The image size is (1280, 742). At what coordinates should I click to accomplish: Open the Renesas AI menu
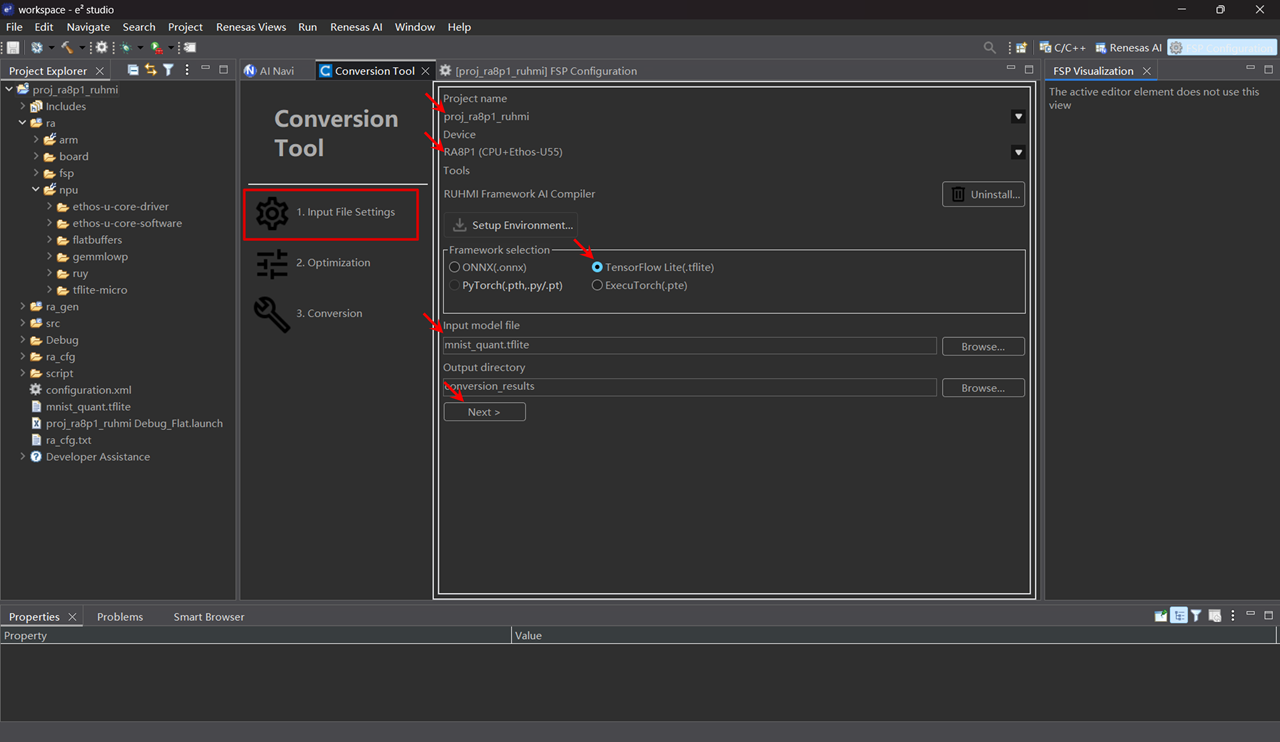pyautogui.click(x=356, y=27)
